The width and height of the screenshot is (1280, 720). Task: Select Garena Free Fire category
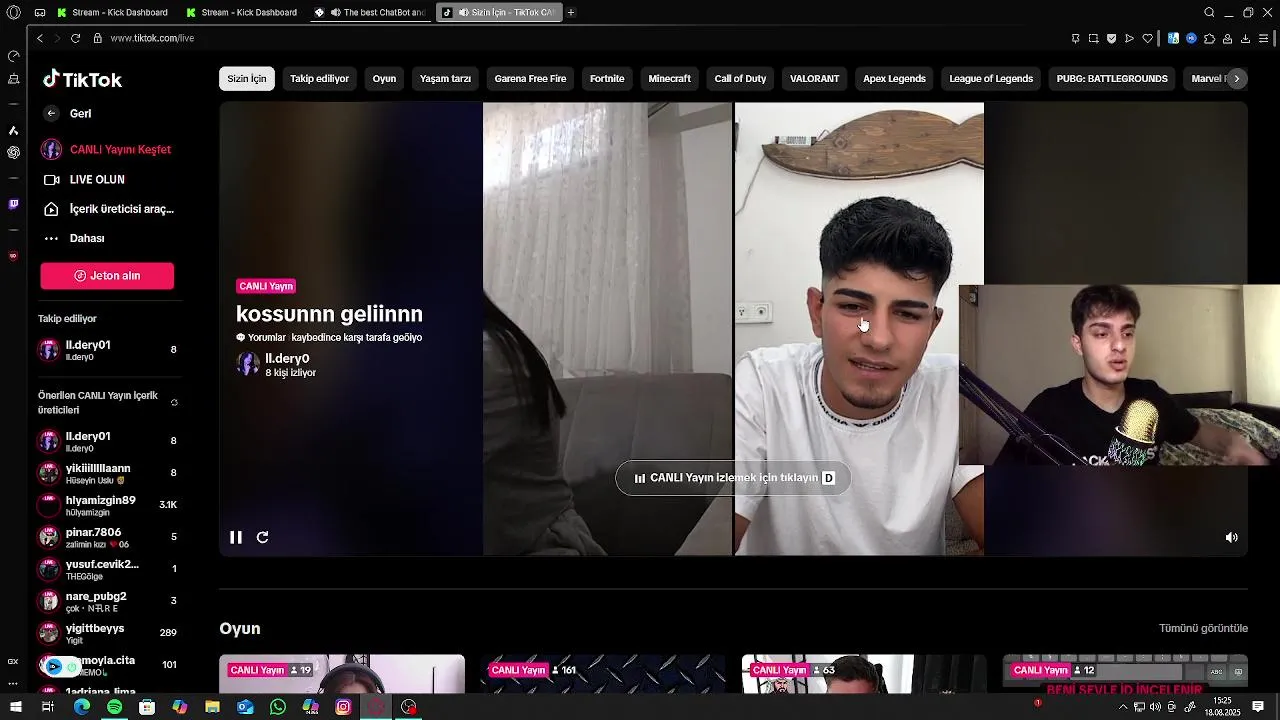click(x=530, y=79)
